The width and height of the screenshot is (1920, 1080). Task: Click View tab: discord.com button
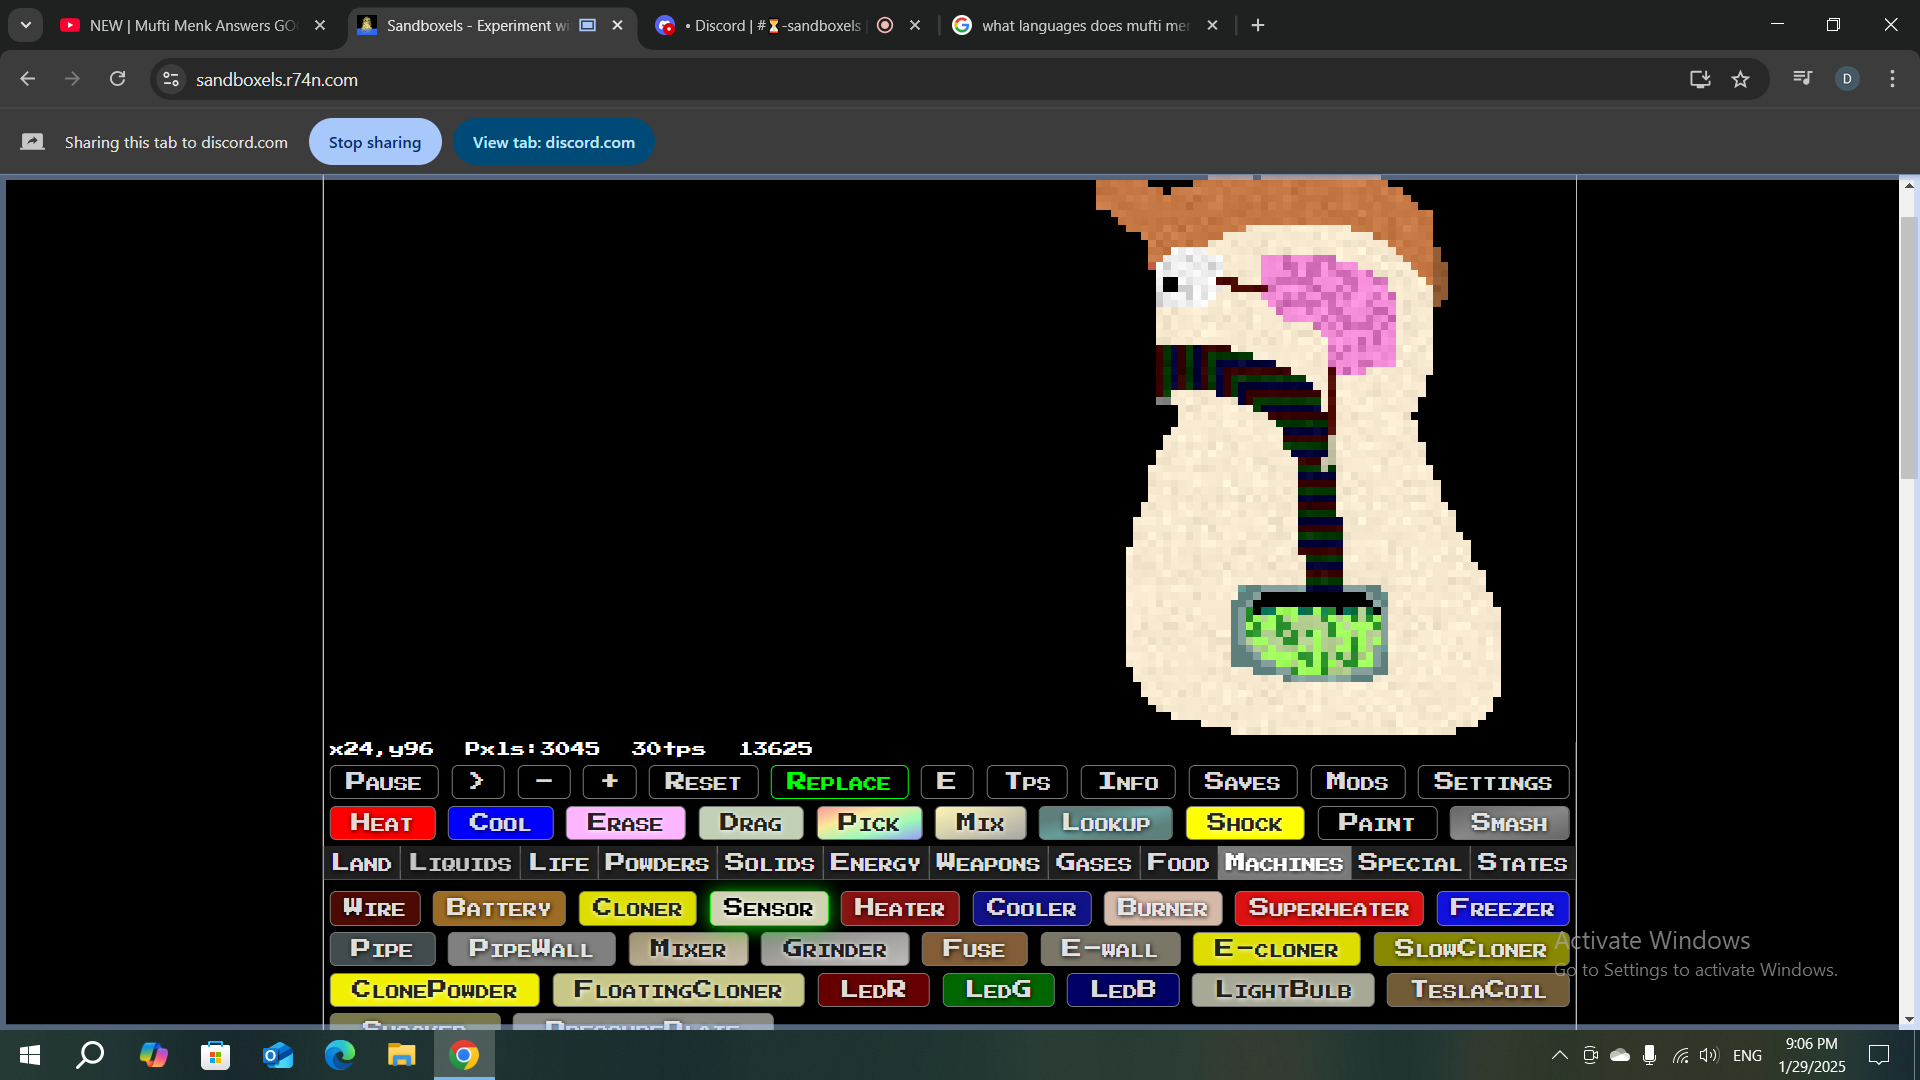[x=553, y=142]
